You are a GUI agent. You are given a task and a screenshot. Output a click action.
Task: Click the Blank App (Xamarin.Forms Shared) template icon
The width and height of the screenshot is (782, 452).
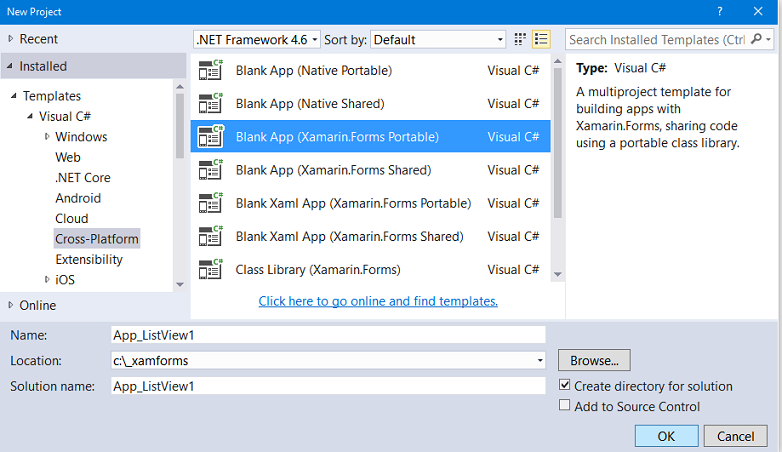click(210, 170)
